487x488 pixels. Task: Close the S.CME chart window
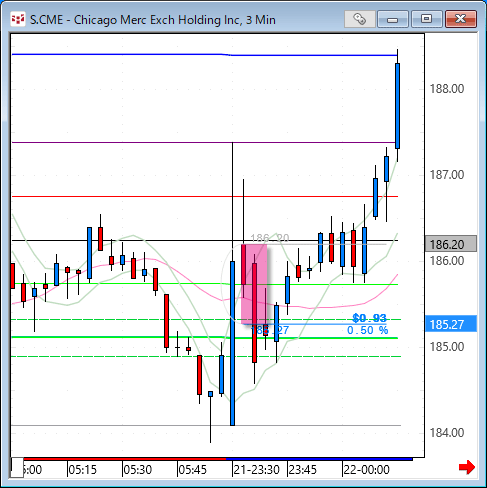click(x=461, y=19)
